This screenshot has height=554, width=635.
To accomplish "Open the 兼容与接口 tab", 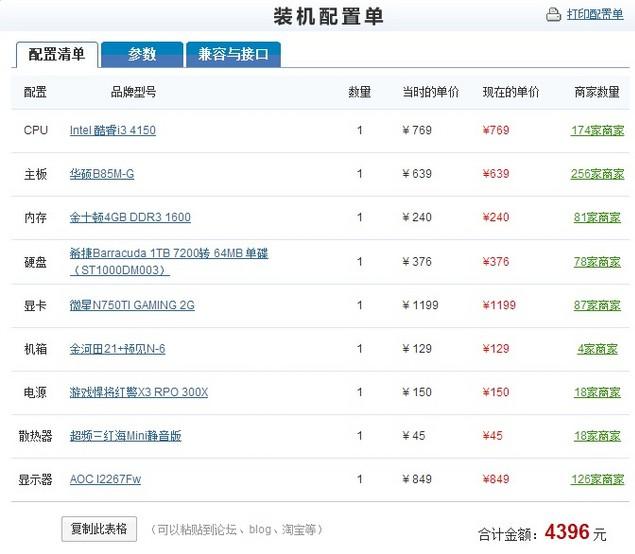I will (x=233, y=54).
